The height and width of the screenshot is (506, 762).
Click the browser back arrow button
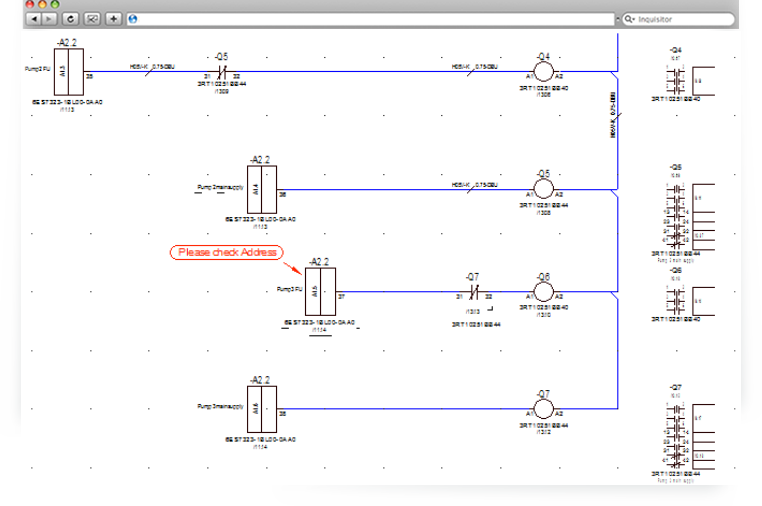(34, 18)
